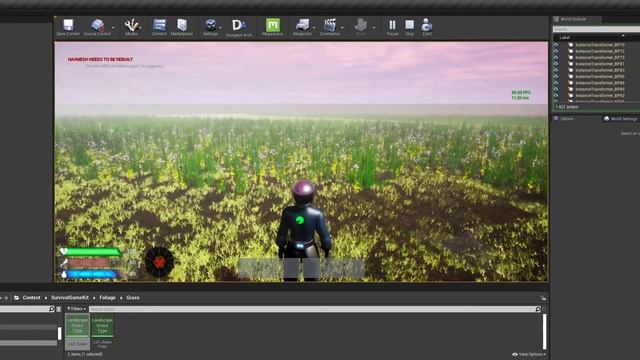Open the Content browser toolbar icon
This screenshot has width=640, height=360.
point(159,24)
